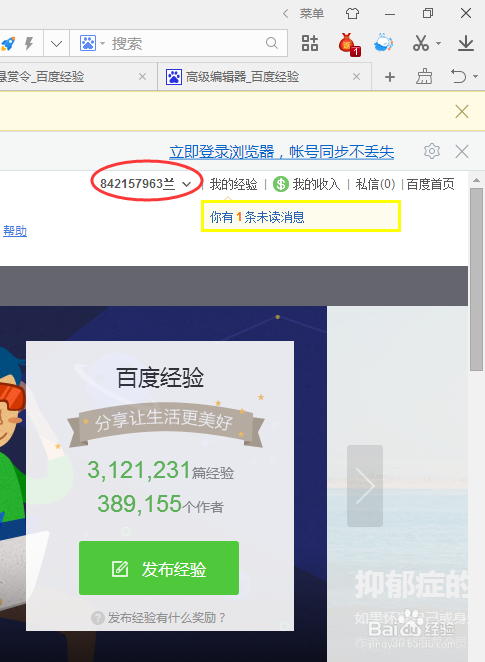Screen dimensions: 485x662
Task: Open the skin (shirt) icon
Action: [352, 14]
